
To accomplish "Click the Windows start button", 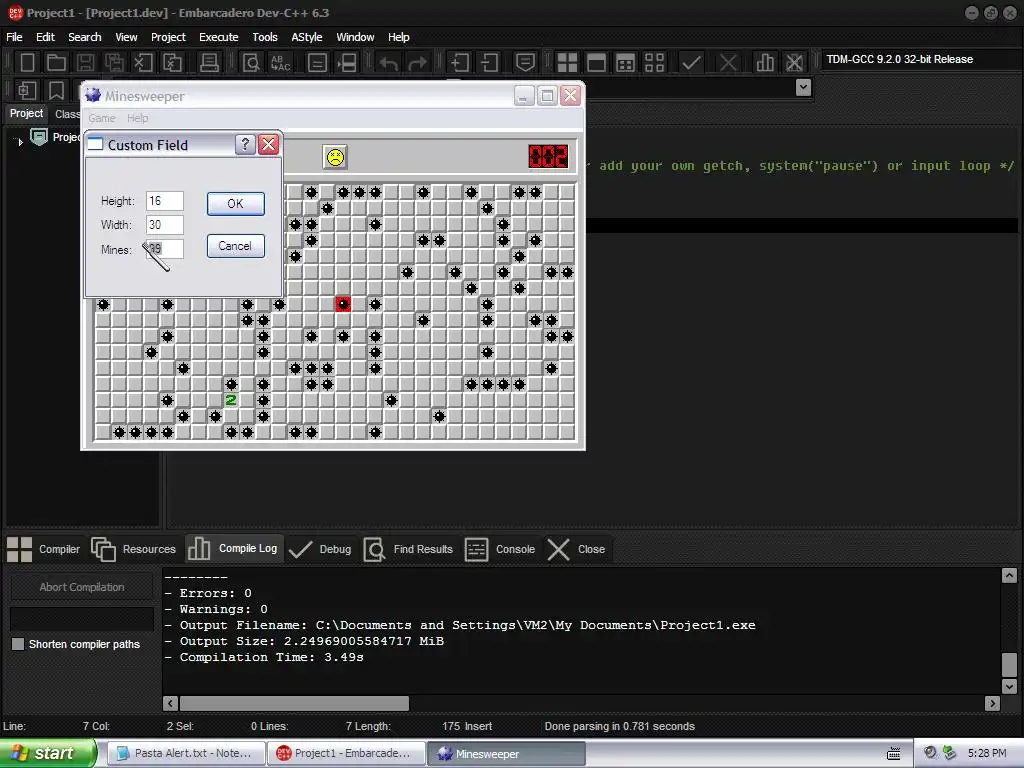I will pos(48,753).
